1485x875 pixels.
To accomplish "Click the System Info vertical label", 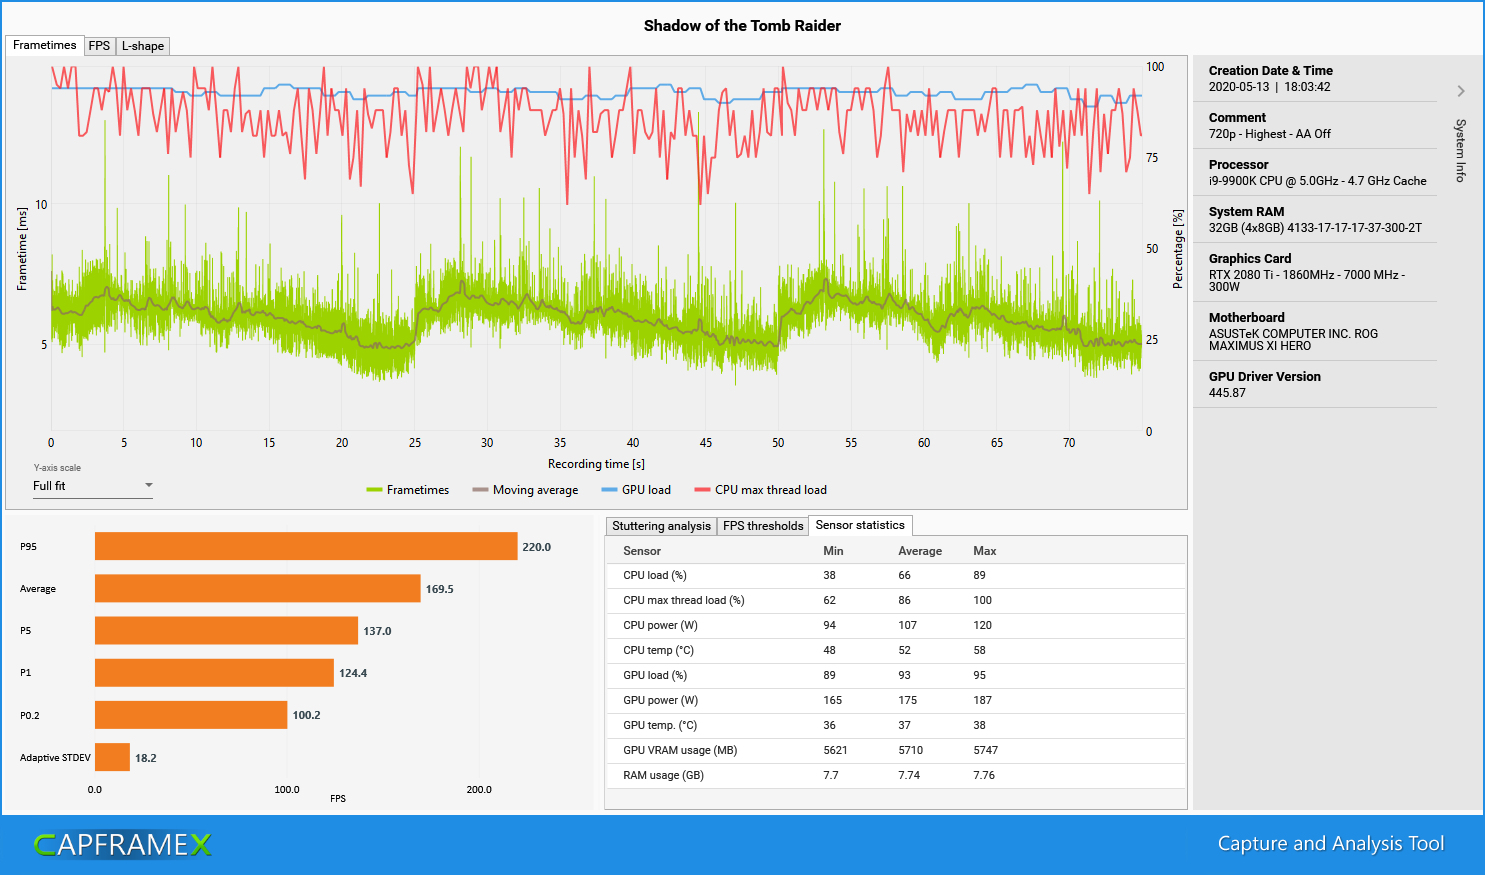I will point(1461,150).
